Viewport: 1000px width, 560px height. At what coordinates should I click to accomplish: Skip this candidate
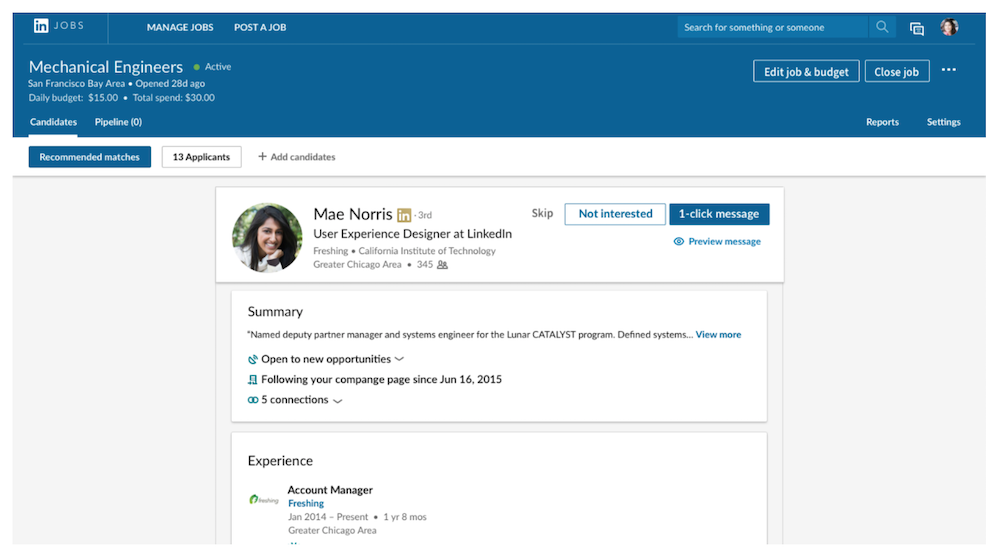tap(542, 214)
